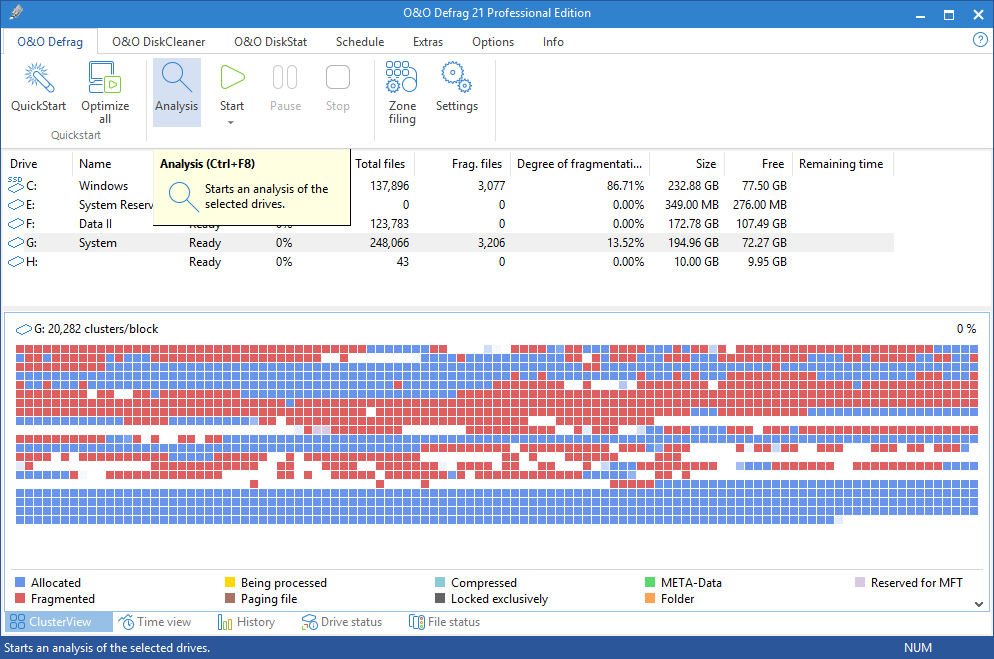Click the green META-Data legend swatch
Image resolution: width=994 pixels, height=659 pixels.
click(x=650, y=582)
